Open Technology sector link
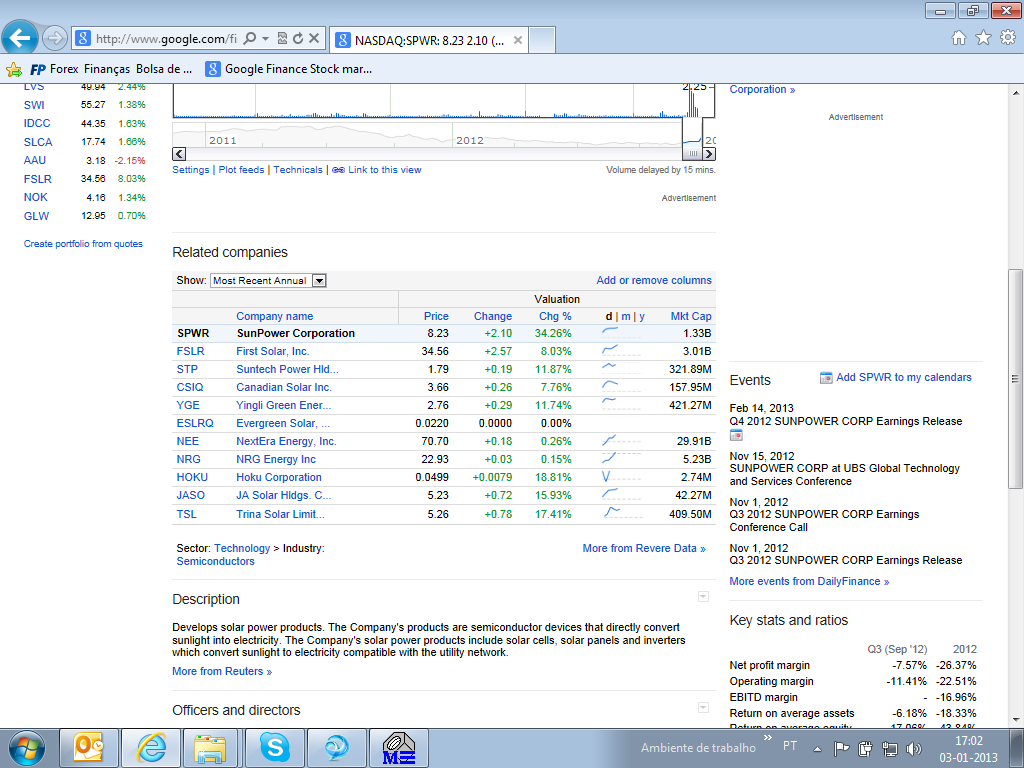Viewport: 1024px width, 768px height. pos(242,549)
